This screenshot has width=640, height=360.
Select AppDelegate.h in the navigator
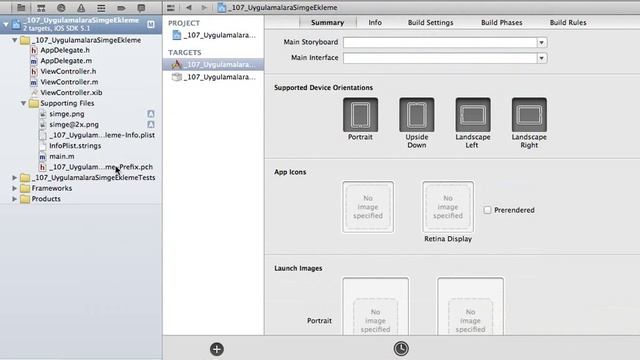pos(65,50)
